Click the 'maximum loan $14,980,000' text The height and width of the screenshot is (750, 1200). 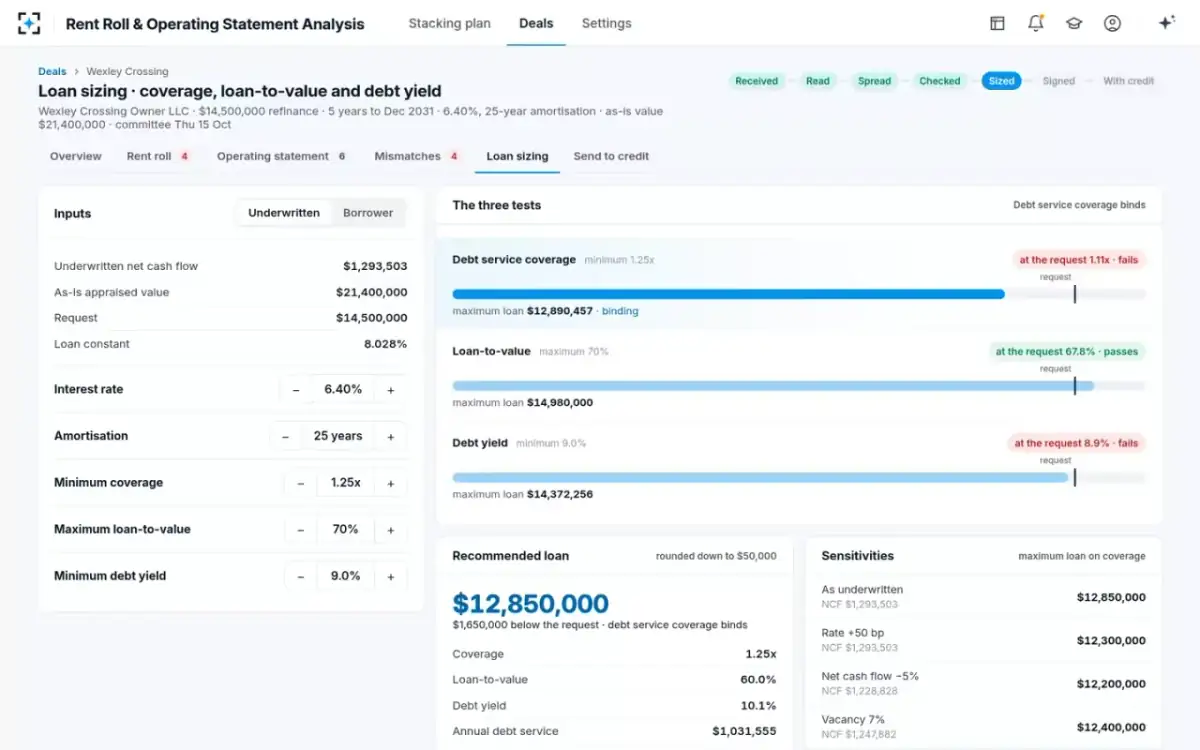(x=522, y=403)
